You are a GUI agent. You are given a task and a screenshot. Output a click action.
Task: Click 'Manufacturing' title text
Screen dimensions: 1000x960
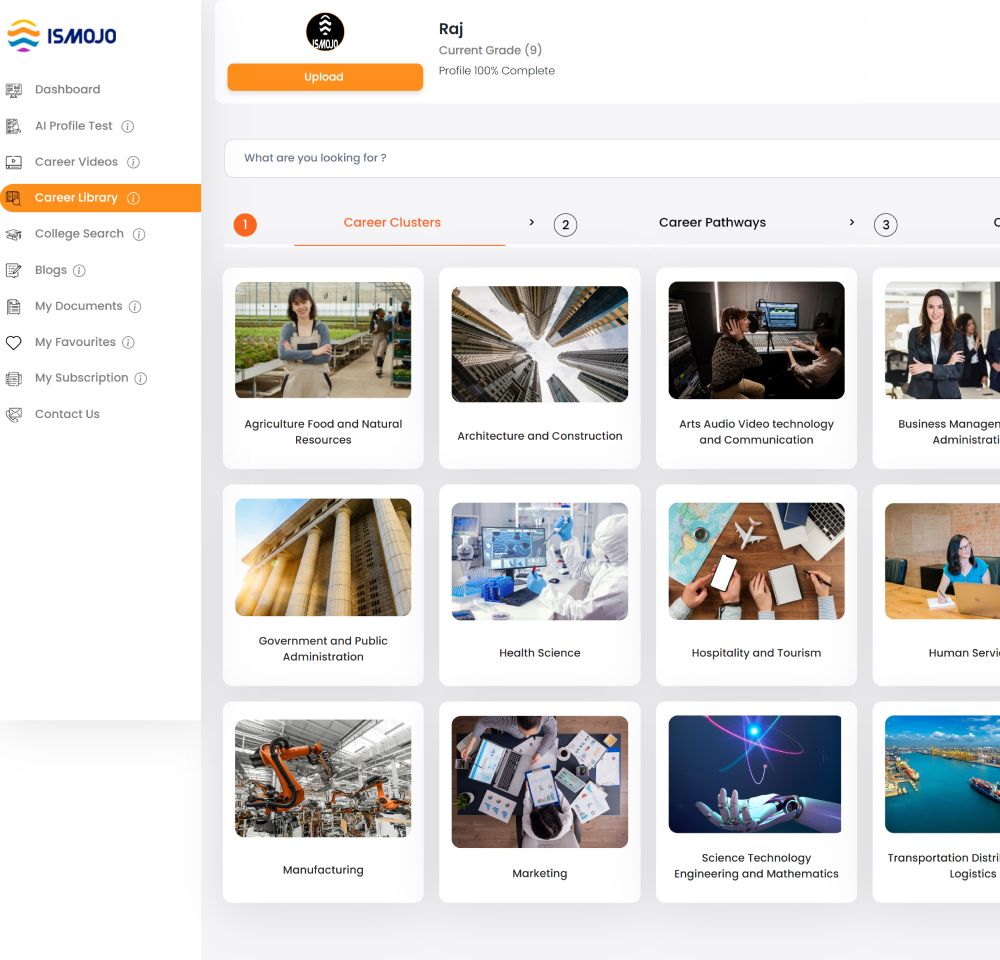pyautogui.click(x=323, y=870)
